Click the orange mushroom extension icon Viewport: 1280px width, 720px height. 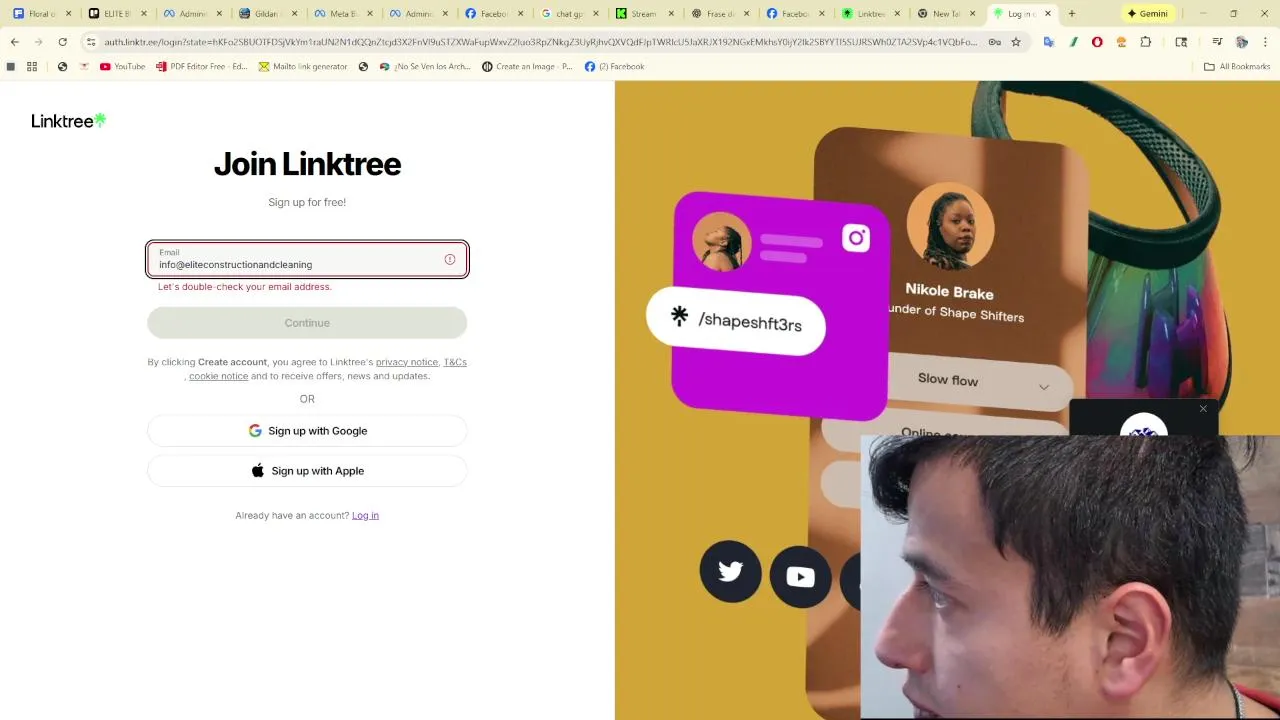point(1121,42)
